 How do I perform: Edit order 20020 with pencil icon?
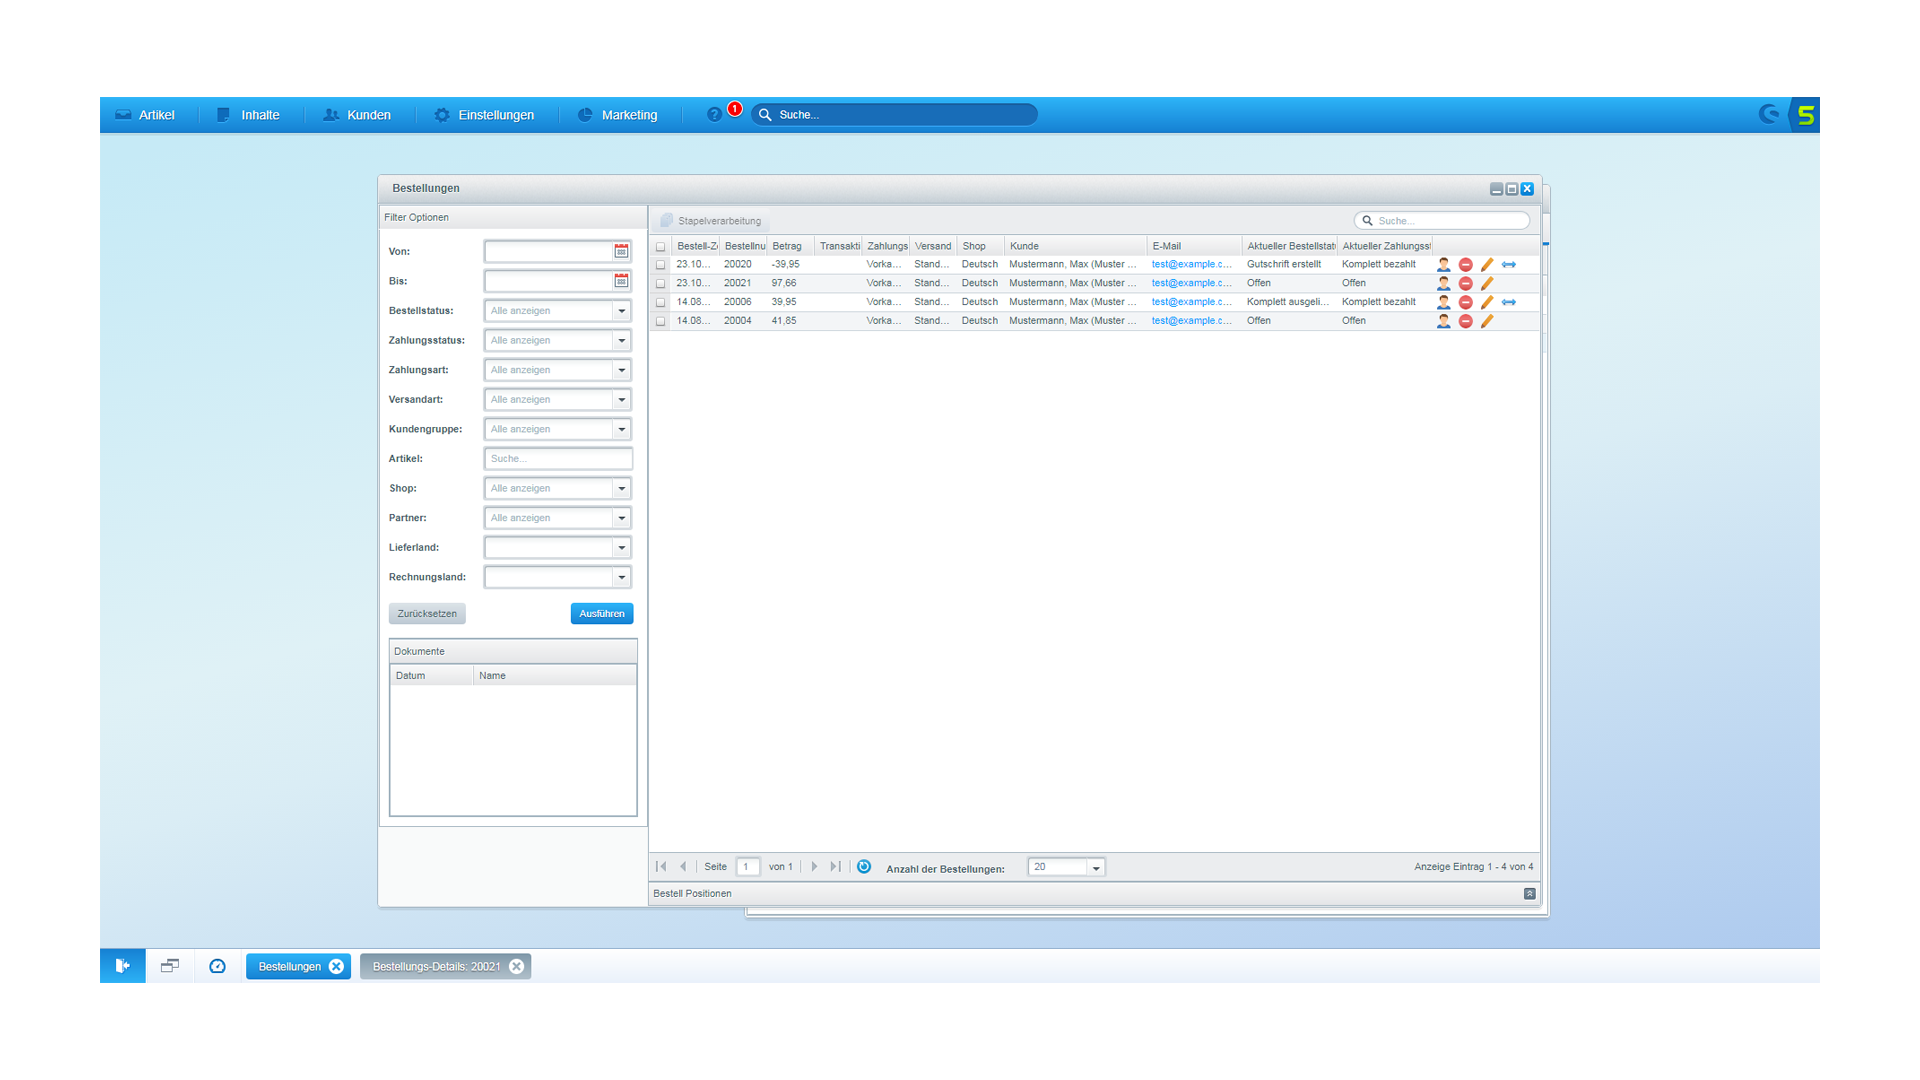(x=1487, y=265)
